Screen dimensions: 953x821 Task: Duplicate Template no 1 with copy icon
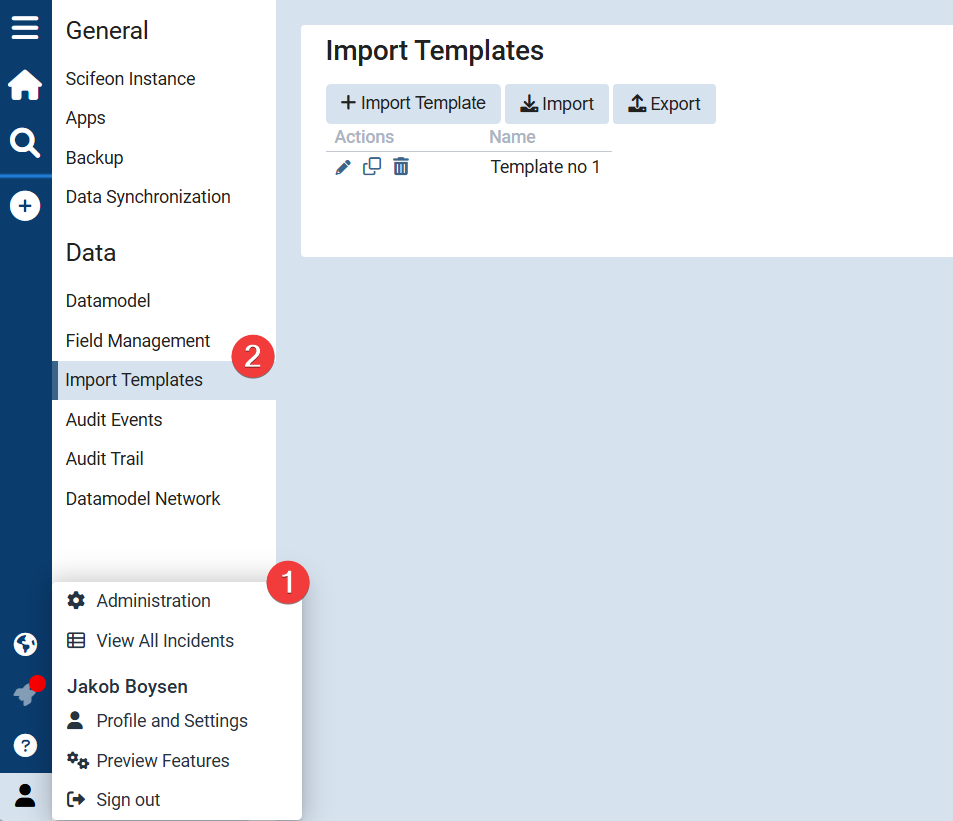point(372,167)
